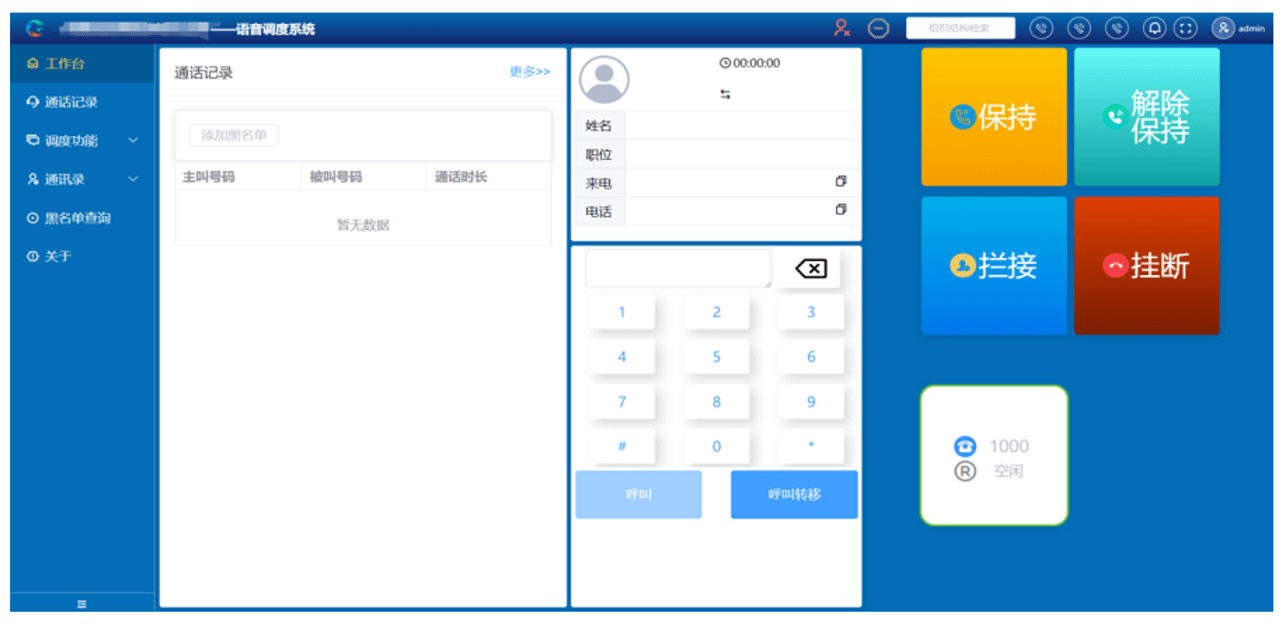Click the red user-remove icon in header
Image resolution: width=1282 pixels, height=626 pixels.
[842, 29]
